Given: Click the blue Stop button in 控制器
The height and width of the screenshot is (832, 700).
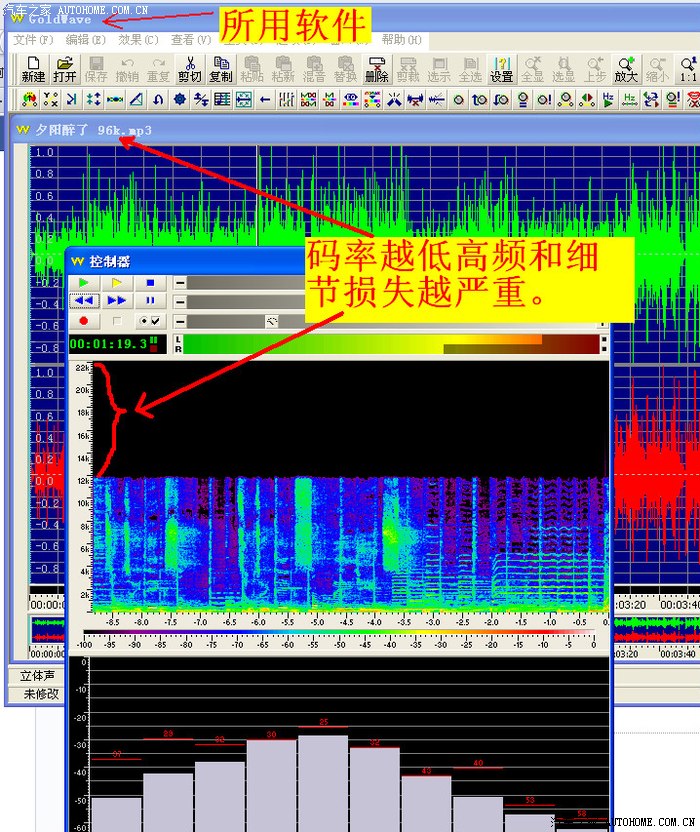Looking at the screenshot, I should (150, 283).
